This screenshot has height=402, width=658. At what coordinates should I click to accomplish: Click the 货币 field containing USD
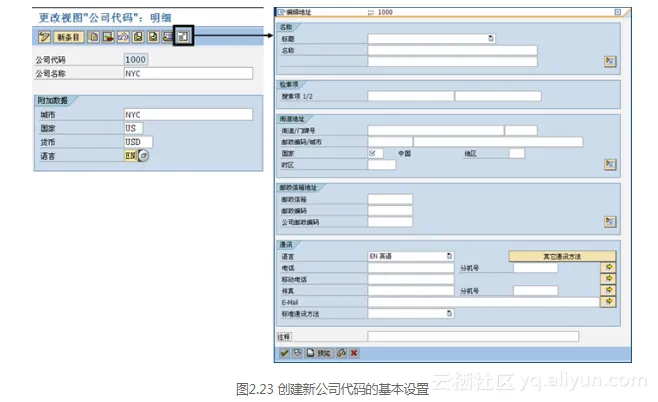point(138,142)
